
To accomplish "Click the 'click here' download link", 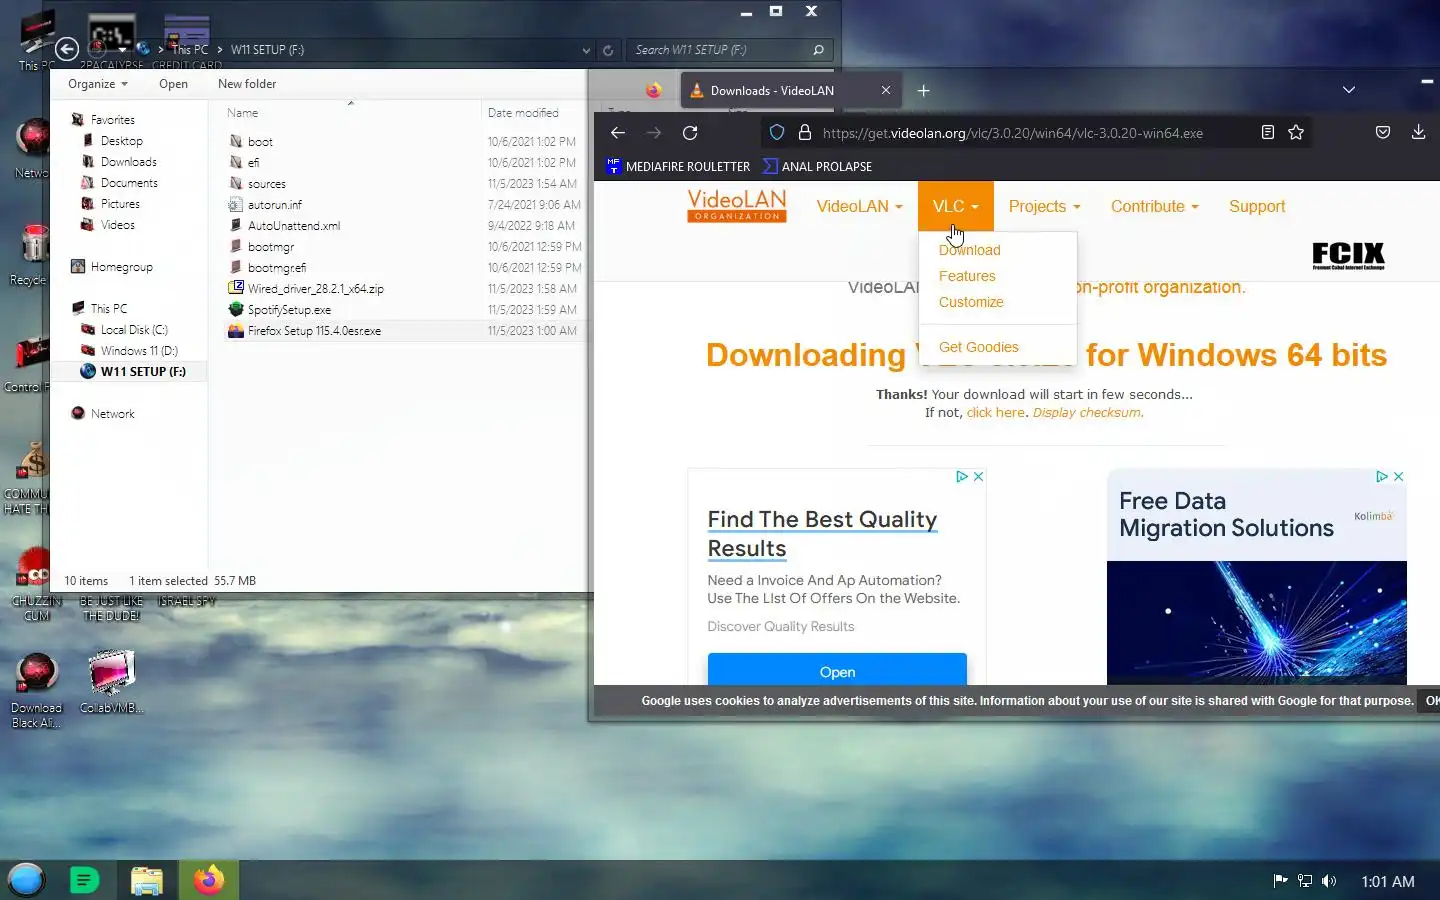I will click(x=995, y=412).
